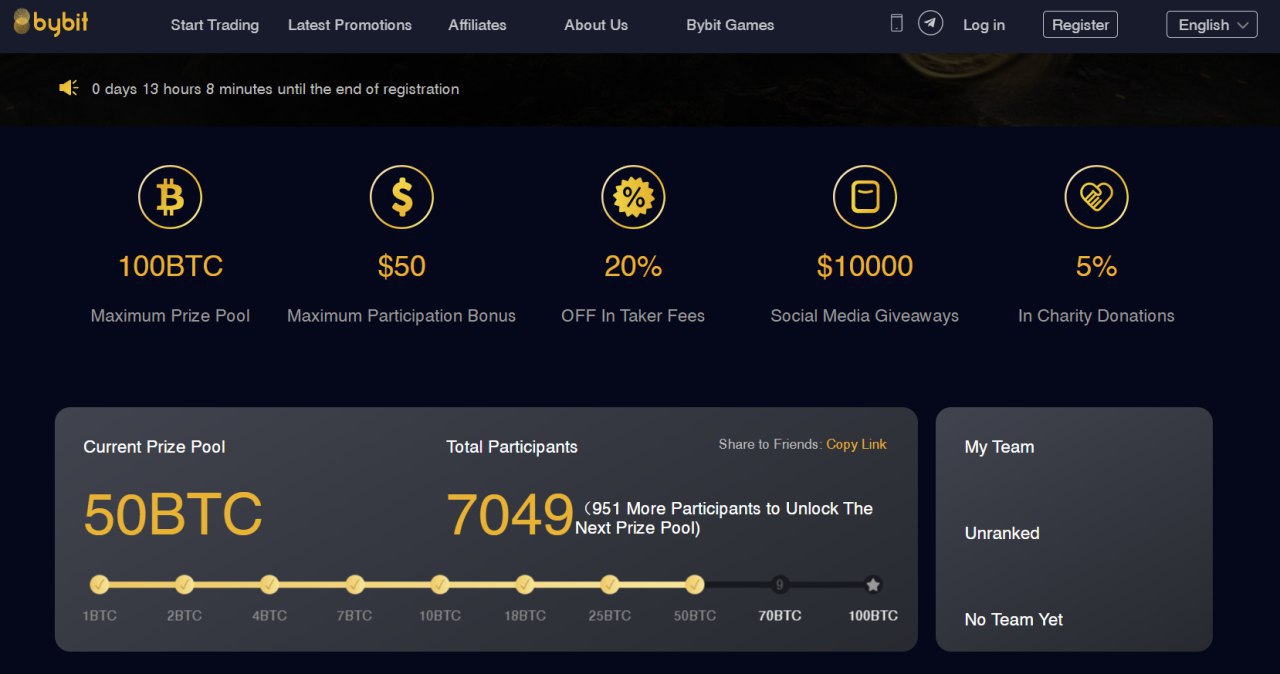Click the 20% taker fees value

(x=633, y=266)
